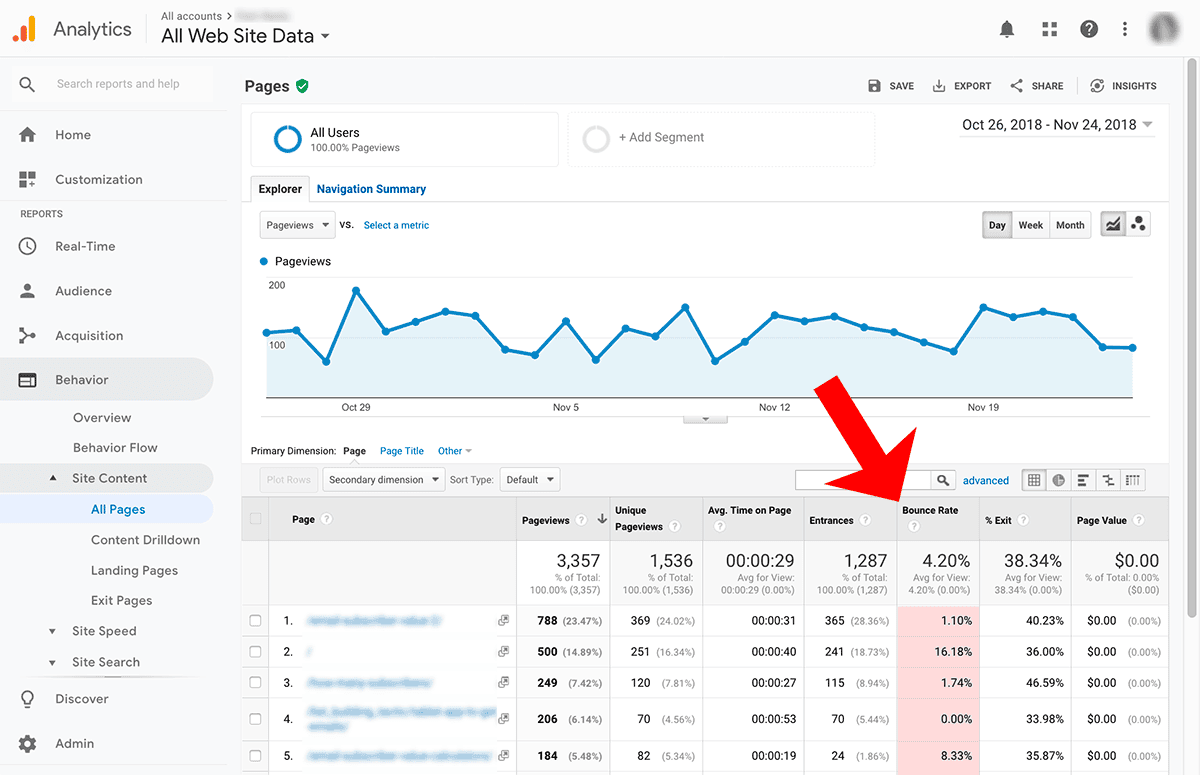1200x775 pixels.
Task: Switch to the Navigation Summary tab
Action: pos(371,189)
